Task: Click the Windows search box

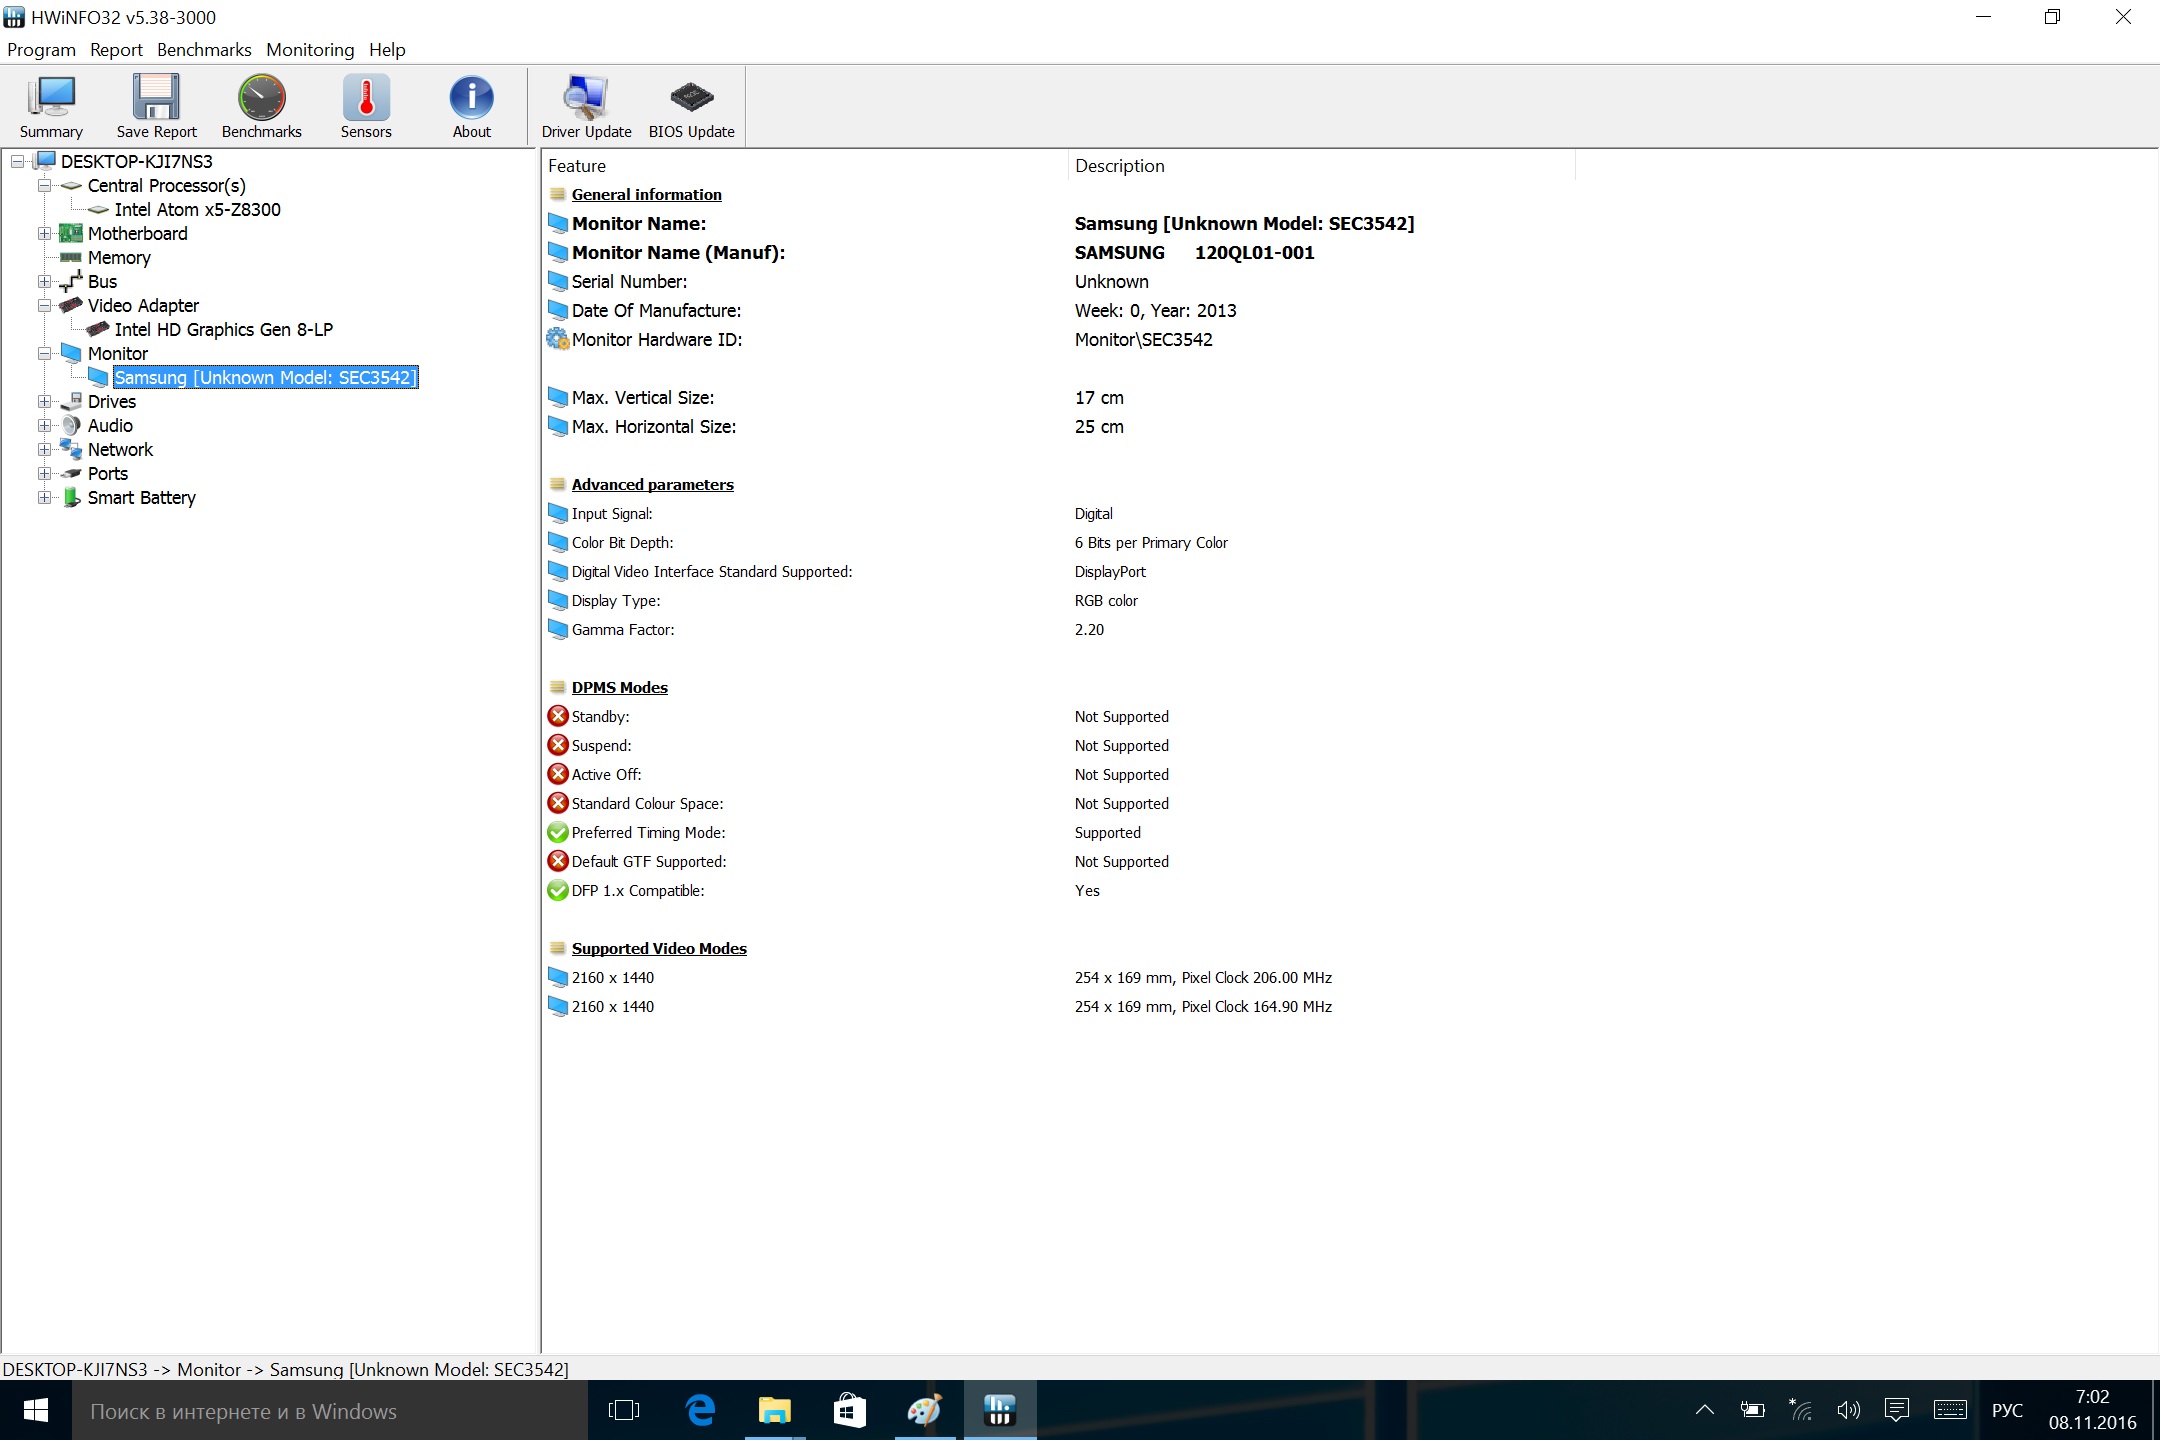Action: pos(330,1410)
